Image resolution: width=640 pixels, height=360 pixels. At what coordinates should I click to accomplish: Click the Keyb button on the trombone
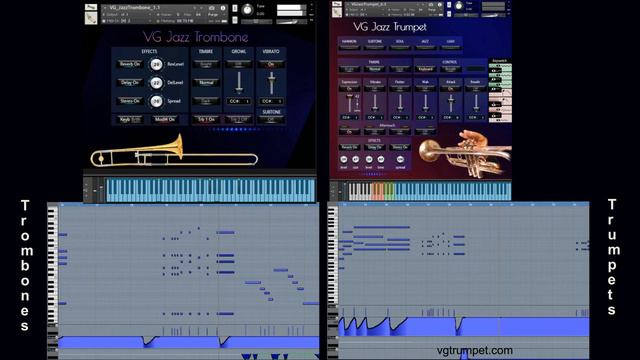click(130, 119)
